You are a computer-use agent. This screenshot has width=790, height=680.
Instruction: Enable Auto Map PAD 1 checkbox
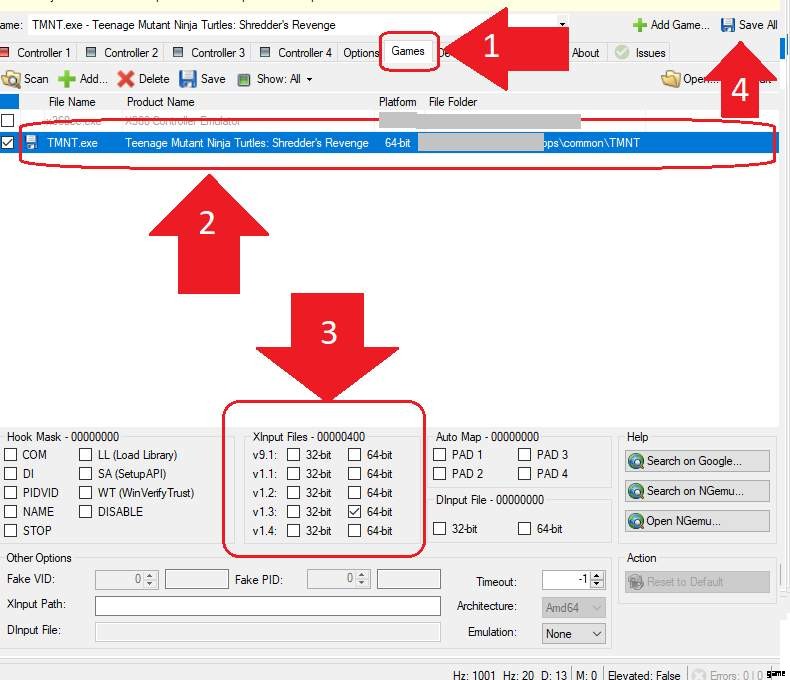[x=439, y=455]
